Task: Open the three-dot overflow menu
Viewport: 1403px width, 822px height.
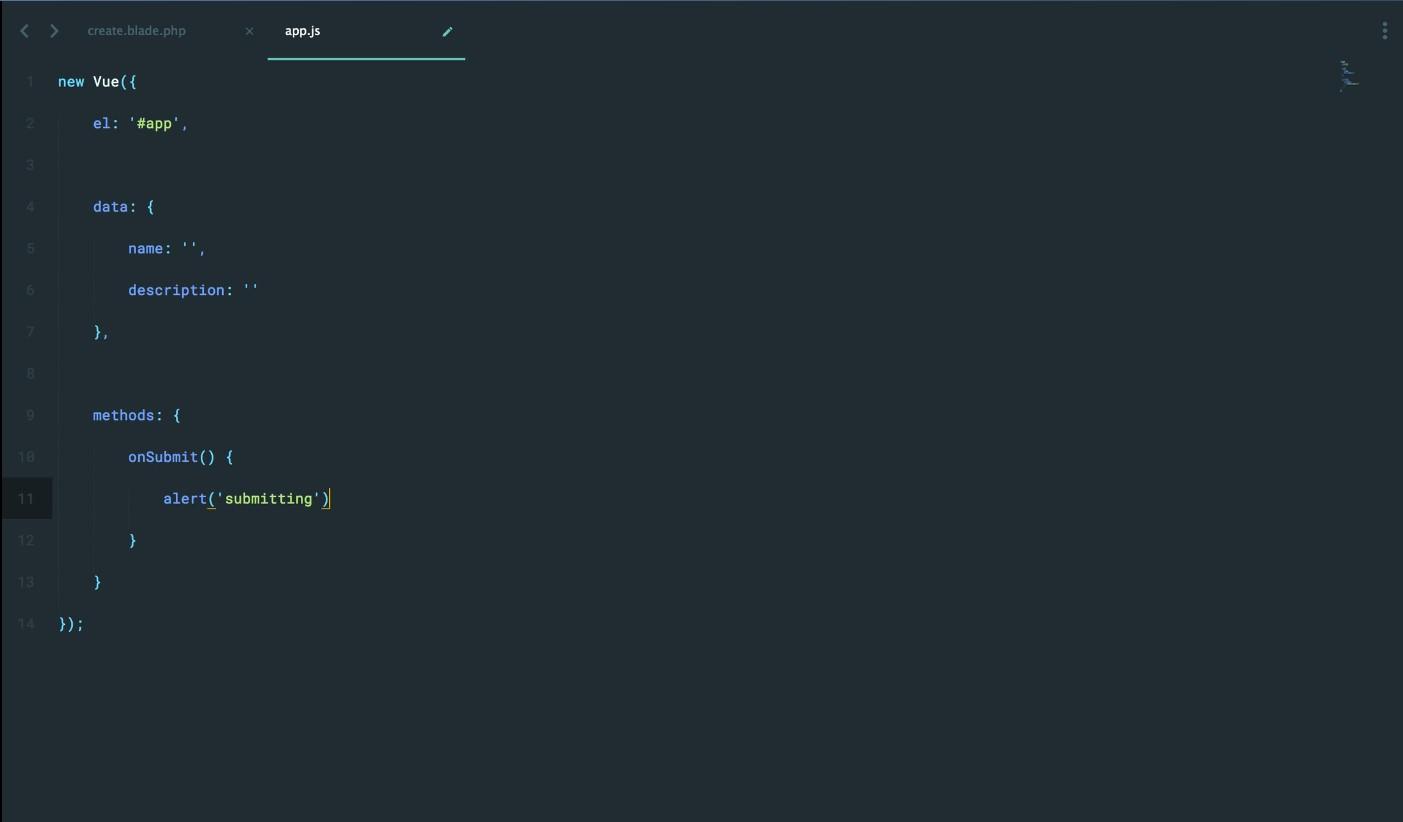Action: point(1384,31)
